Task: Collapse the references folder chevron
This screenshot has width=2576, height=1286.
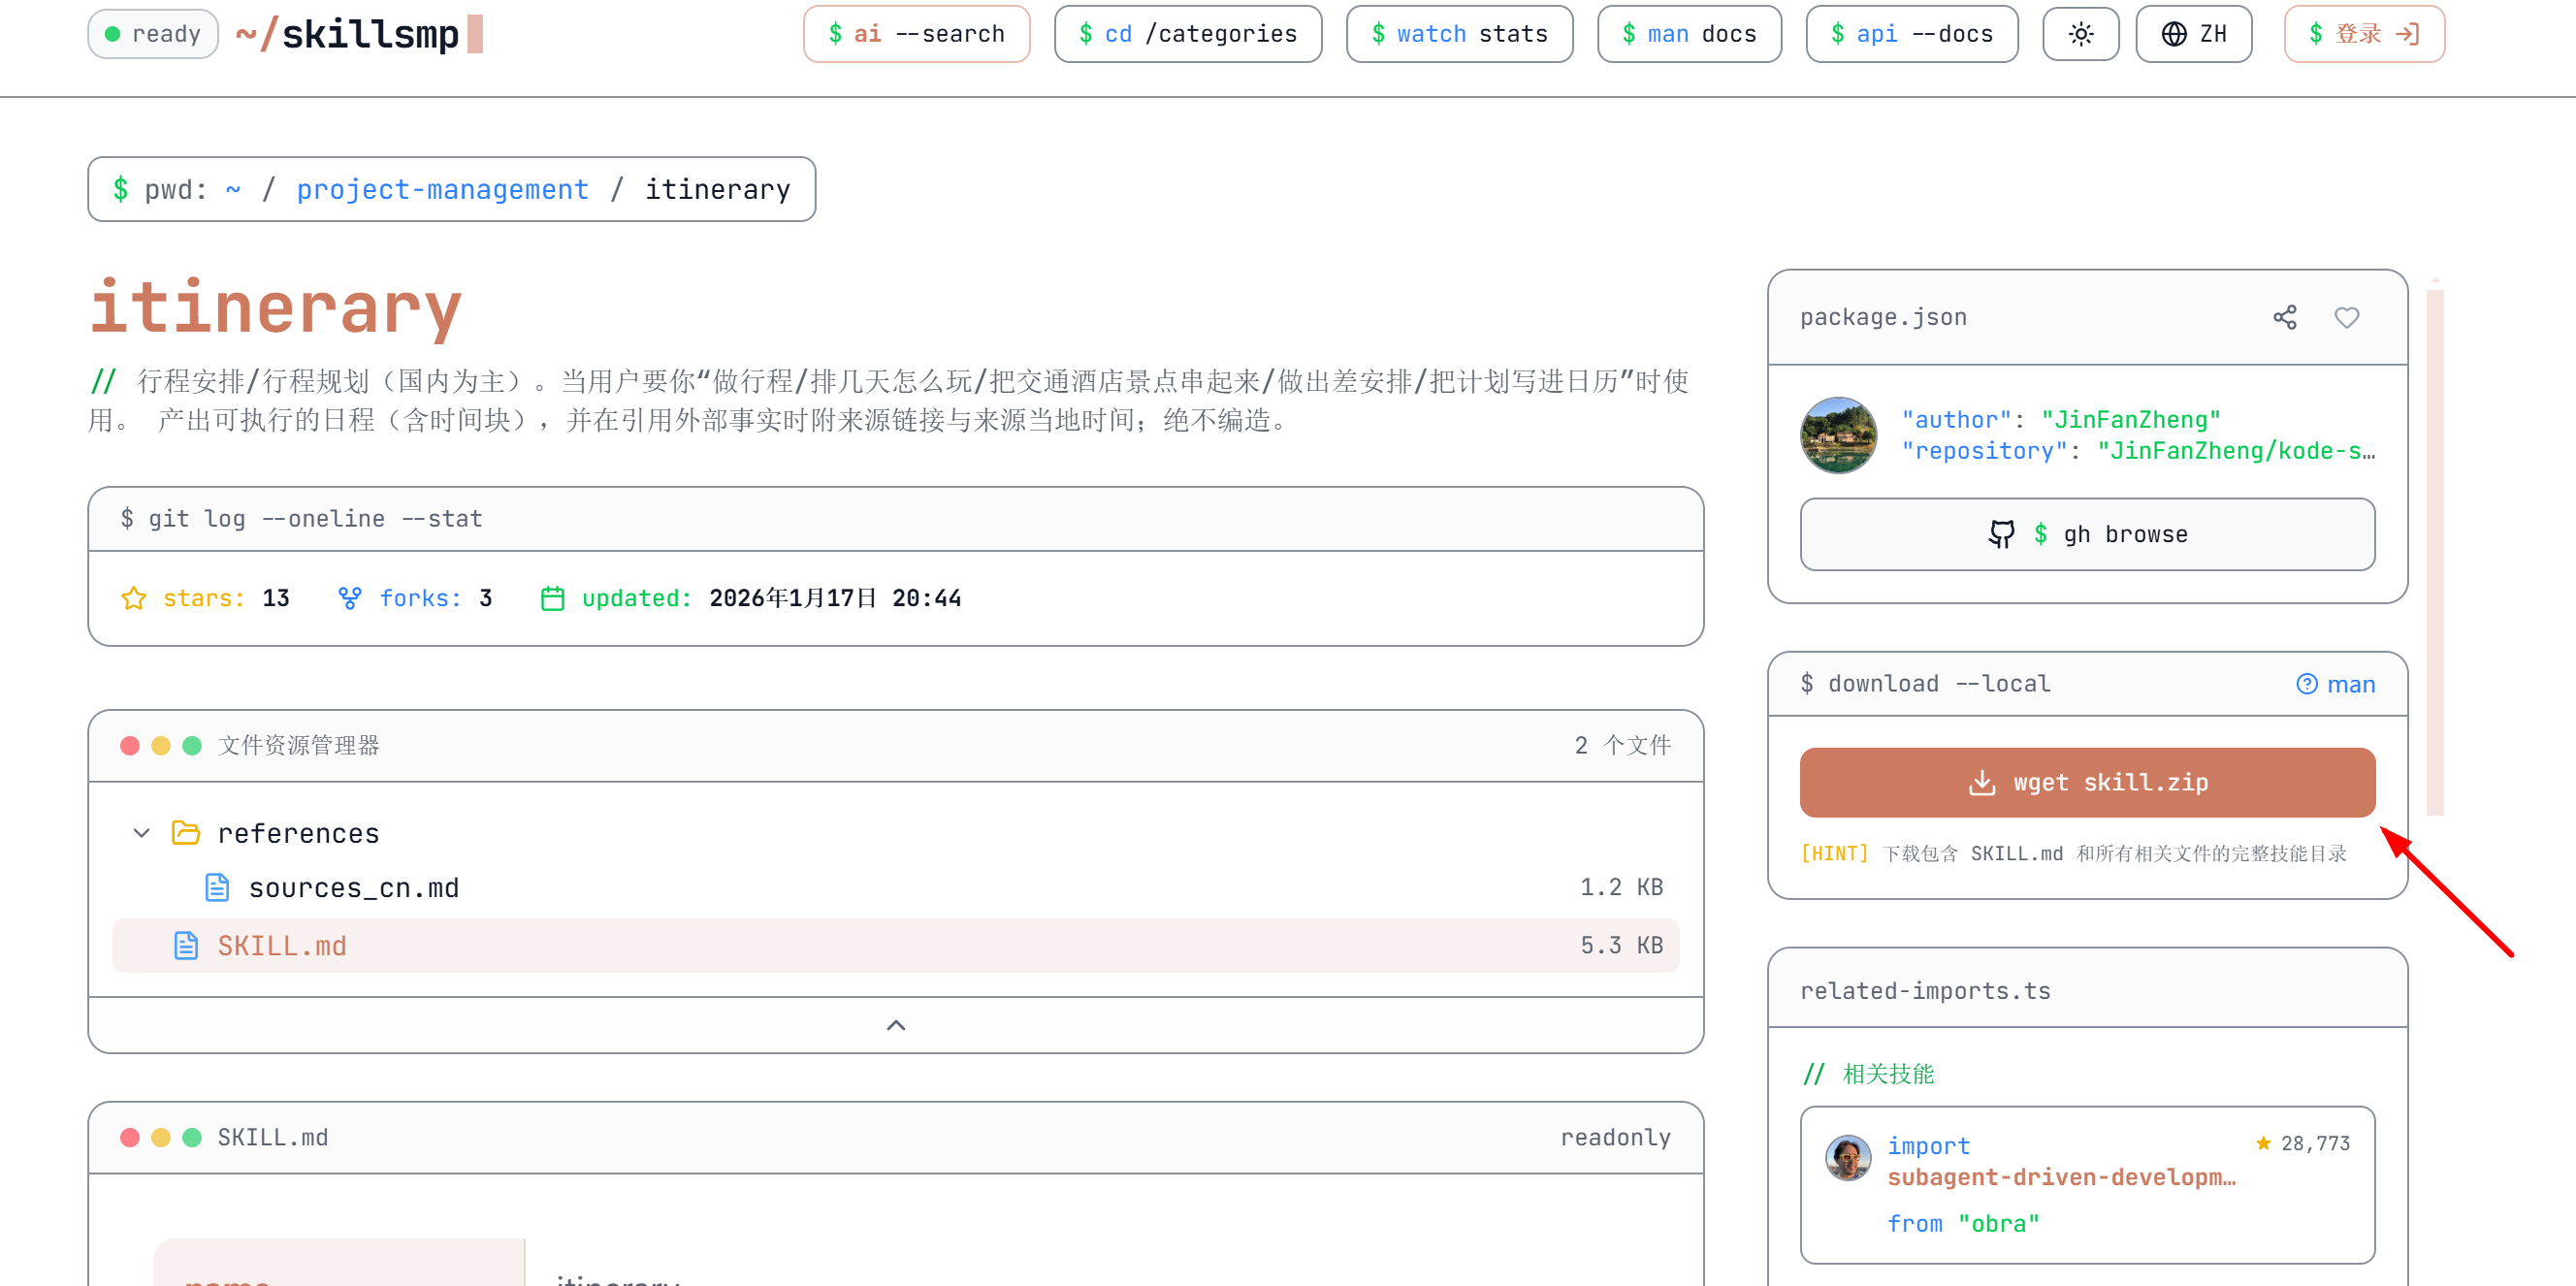Action: [140, 832]
